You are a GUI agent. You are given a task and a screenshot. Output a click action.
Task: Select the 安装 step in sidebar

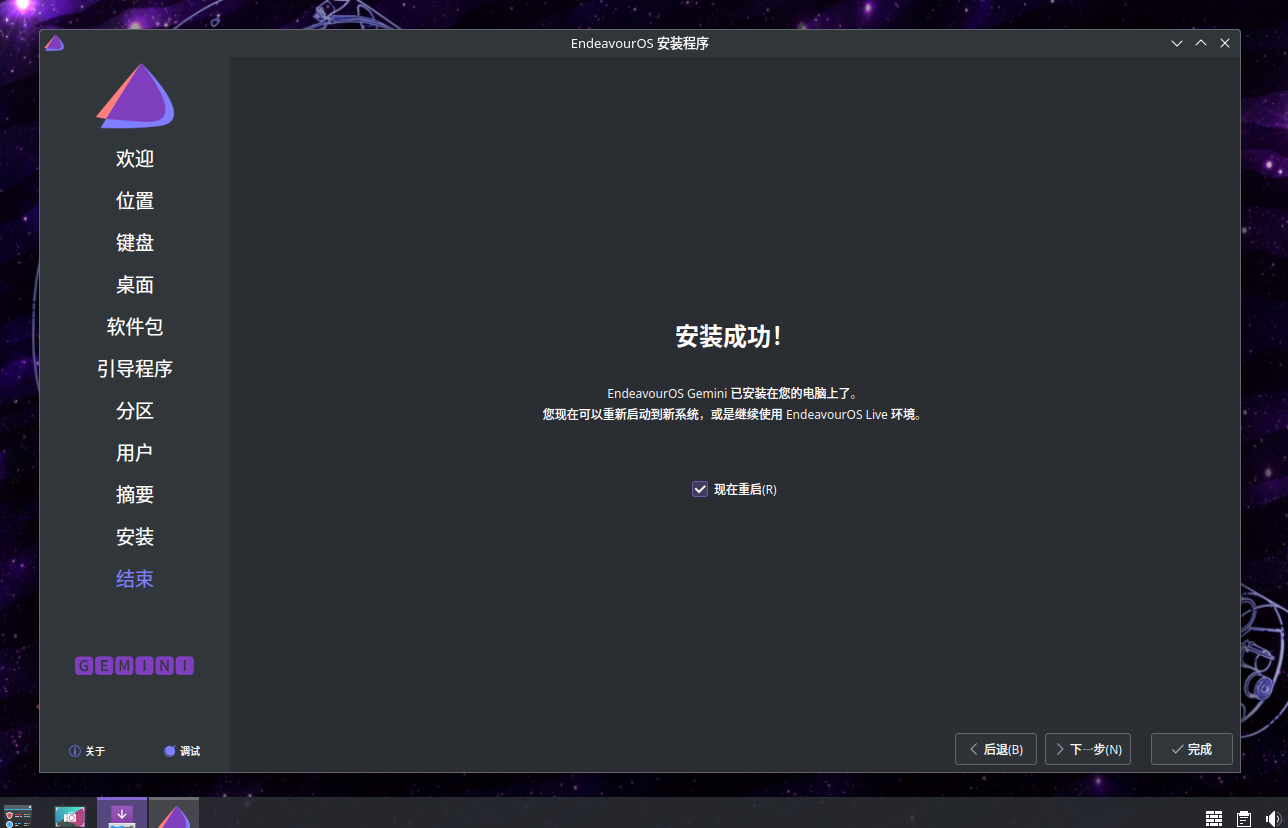135,537
